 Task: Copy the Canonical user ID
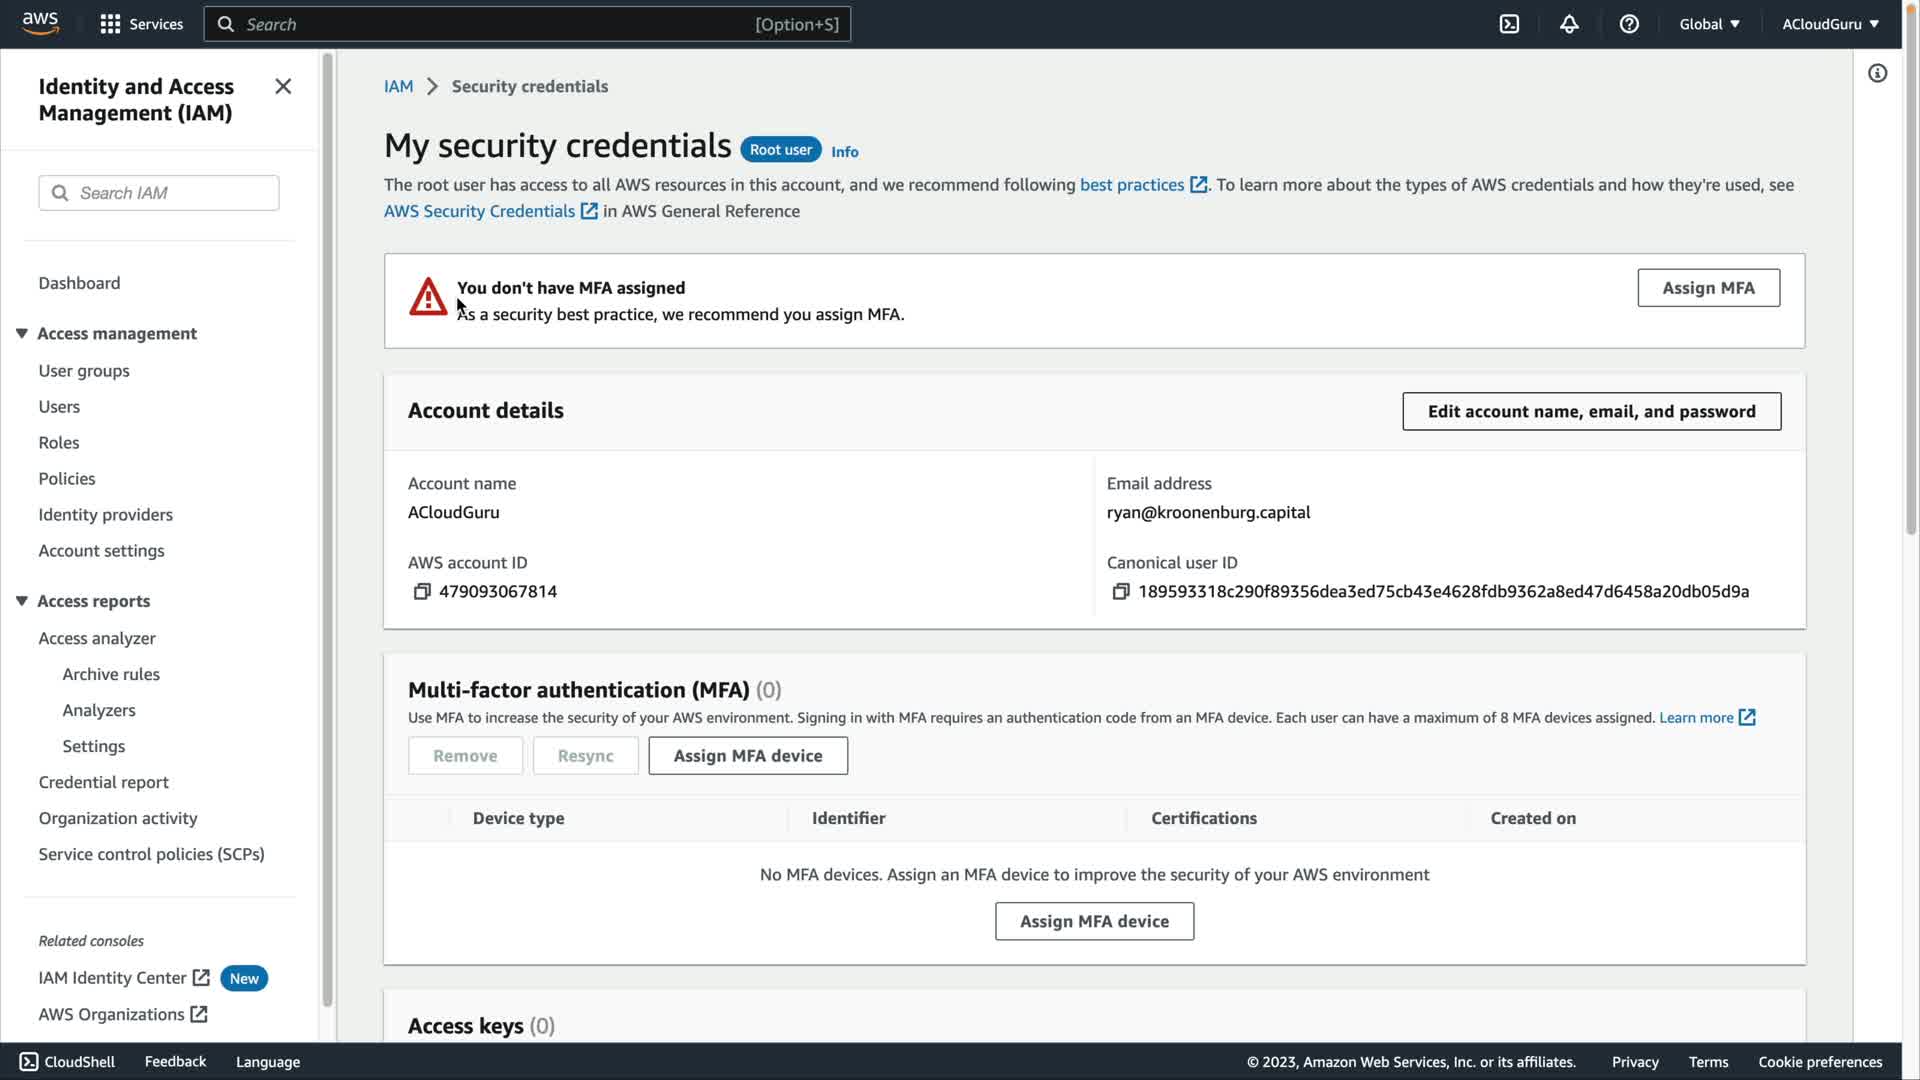tap(1121, 592)
